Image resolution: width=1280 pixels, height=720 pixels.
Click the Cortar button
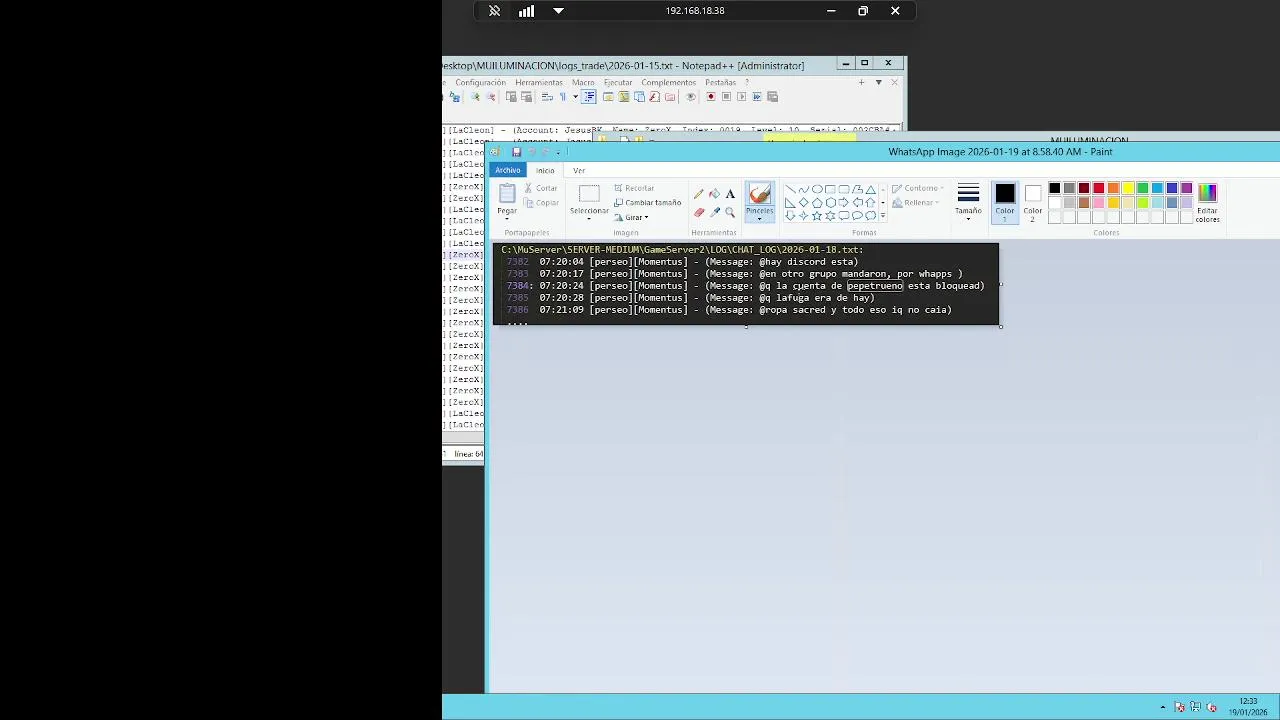coord(541,188)
